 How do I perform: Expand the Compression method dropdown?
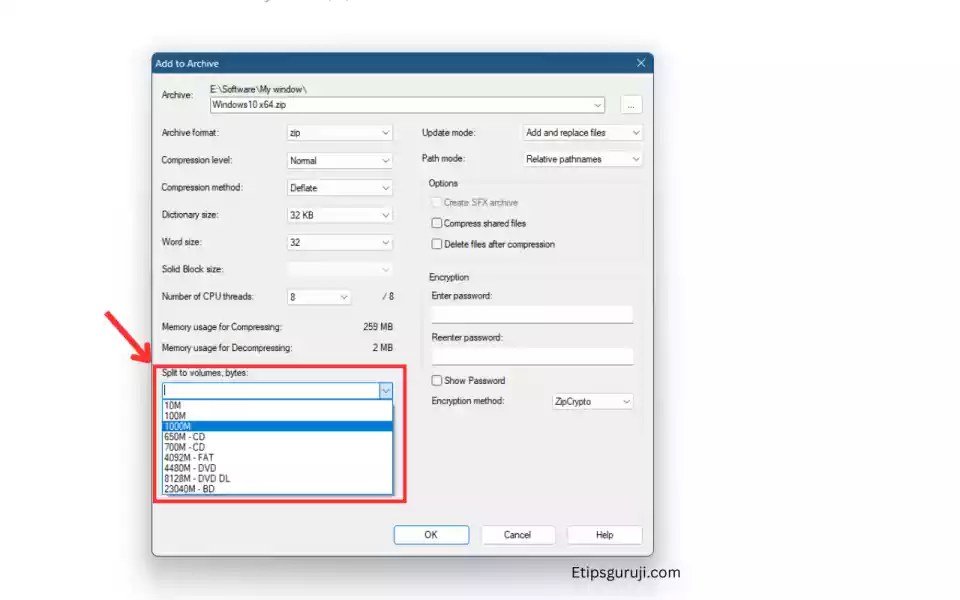click(339, 187)
